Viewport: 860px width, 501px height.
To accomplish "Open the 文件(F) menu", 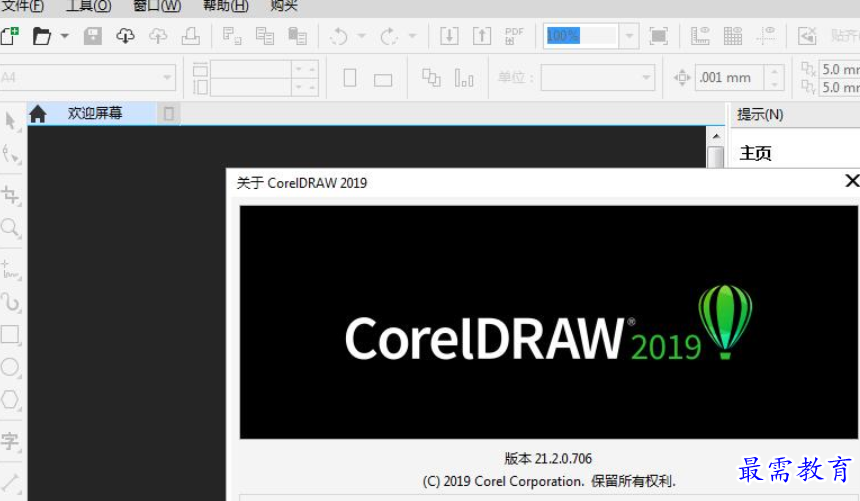I will (x=22, y=6).
